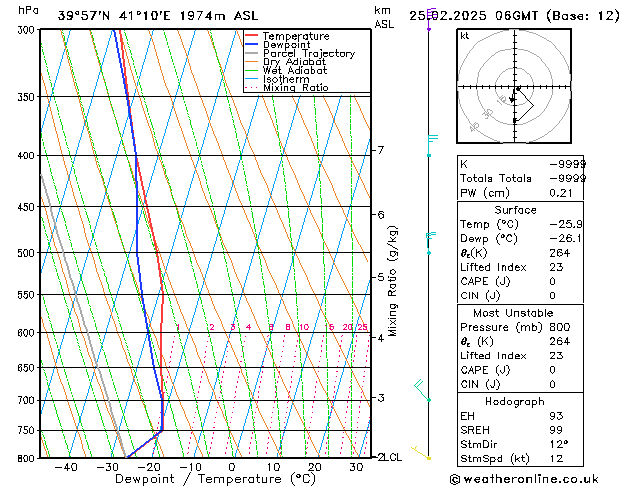This screenshot has height=486, width=629.
Task: Click the Mixing Ratio legend entry
Action: pos(295,88)
